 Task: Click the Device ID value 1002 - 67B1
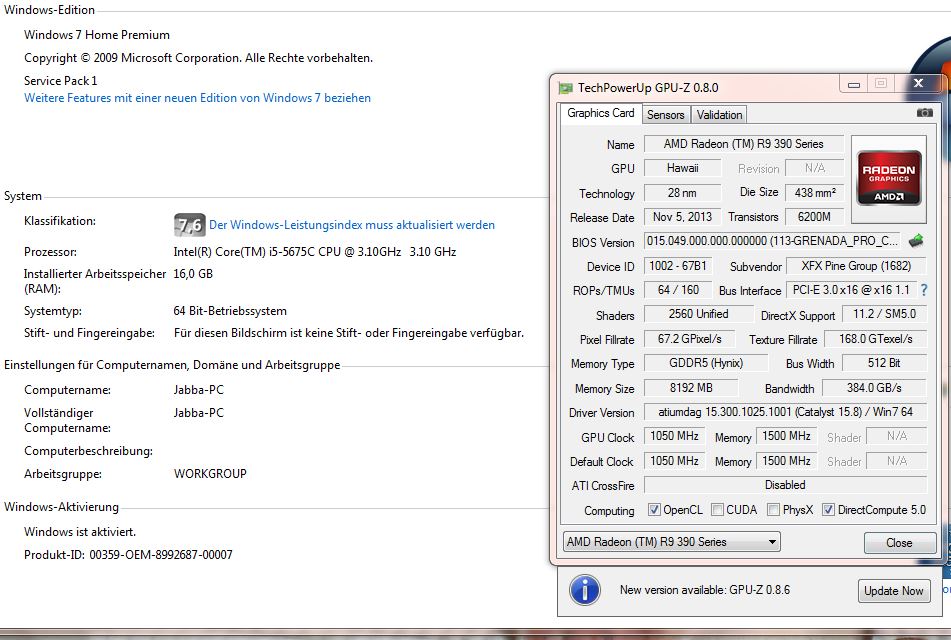pos(678,266)
